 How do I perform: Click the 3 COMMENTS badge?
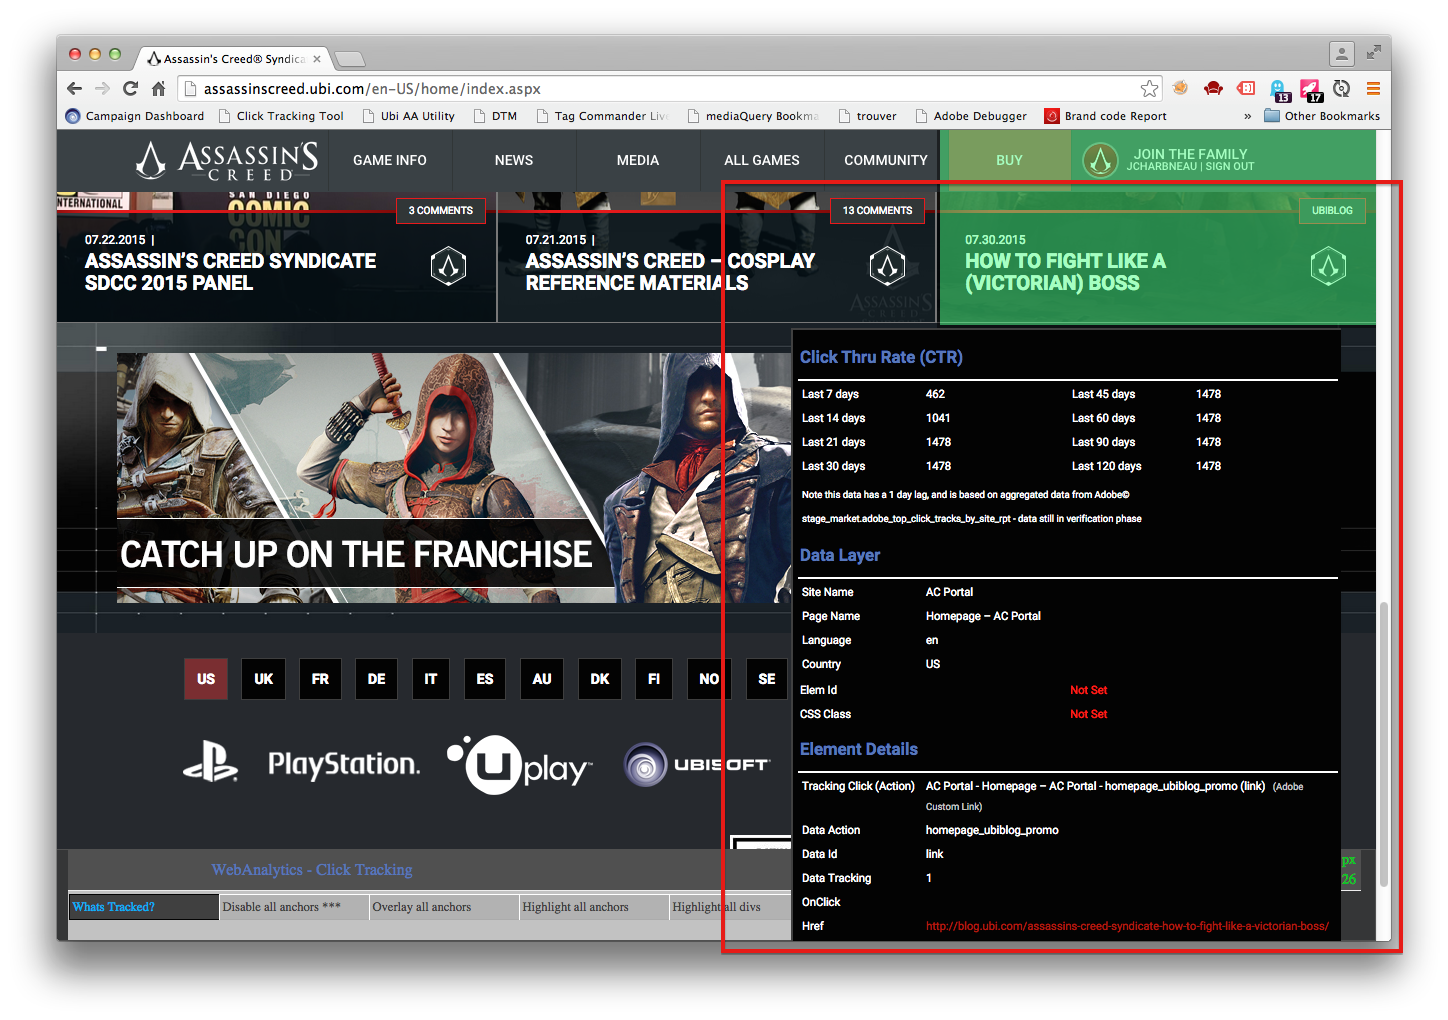(x=441, y=211)
